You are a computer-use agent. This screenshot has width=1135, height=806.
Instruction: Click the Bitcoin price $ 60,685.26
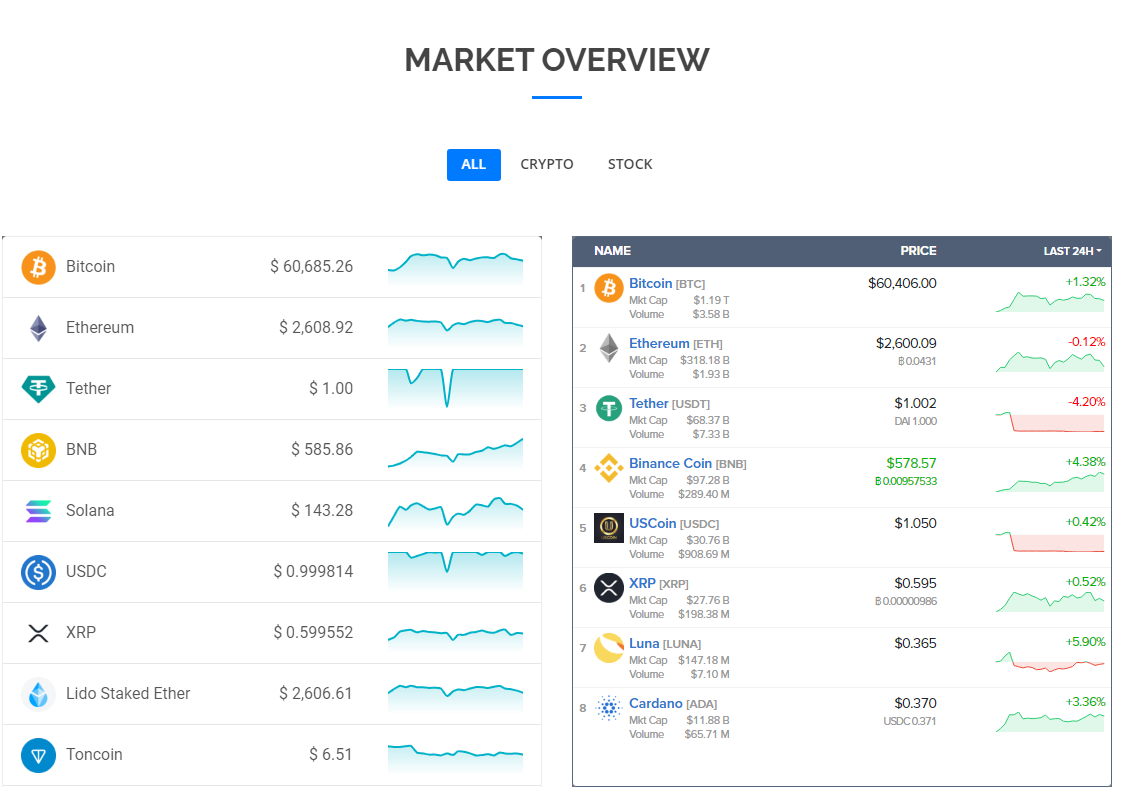tap(311, 267)
